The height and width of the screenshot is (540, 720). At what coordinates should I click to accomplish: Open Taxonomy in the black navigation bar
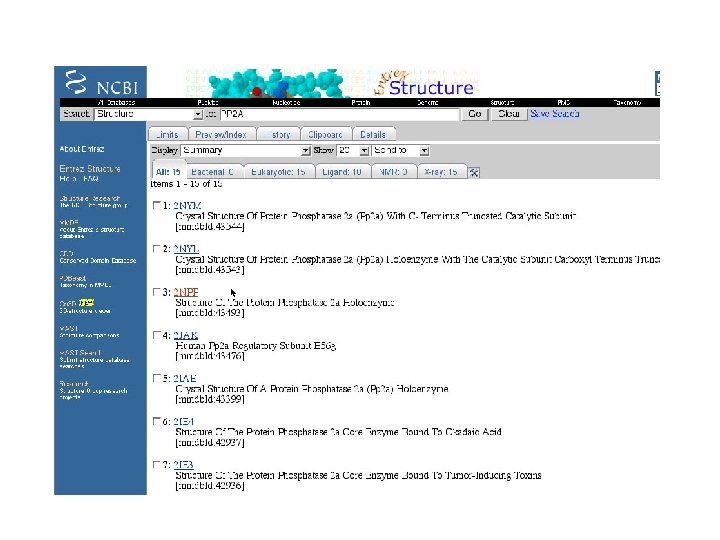pyautogui.click(x=627, y=102)
